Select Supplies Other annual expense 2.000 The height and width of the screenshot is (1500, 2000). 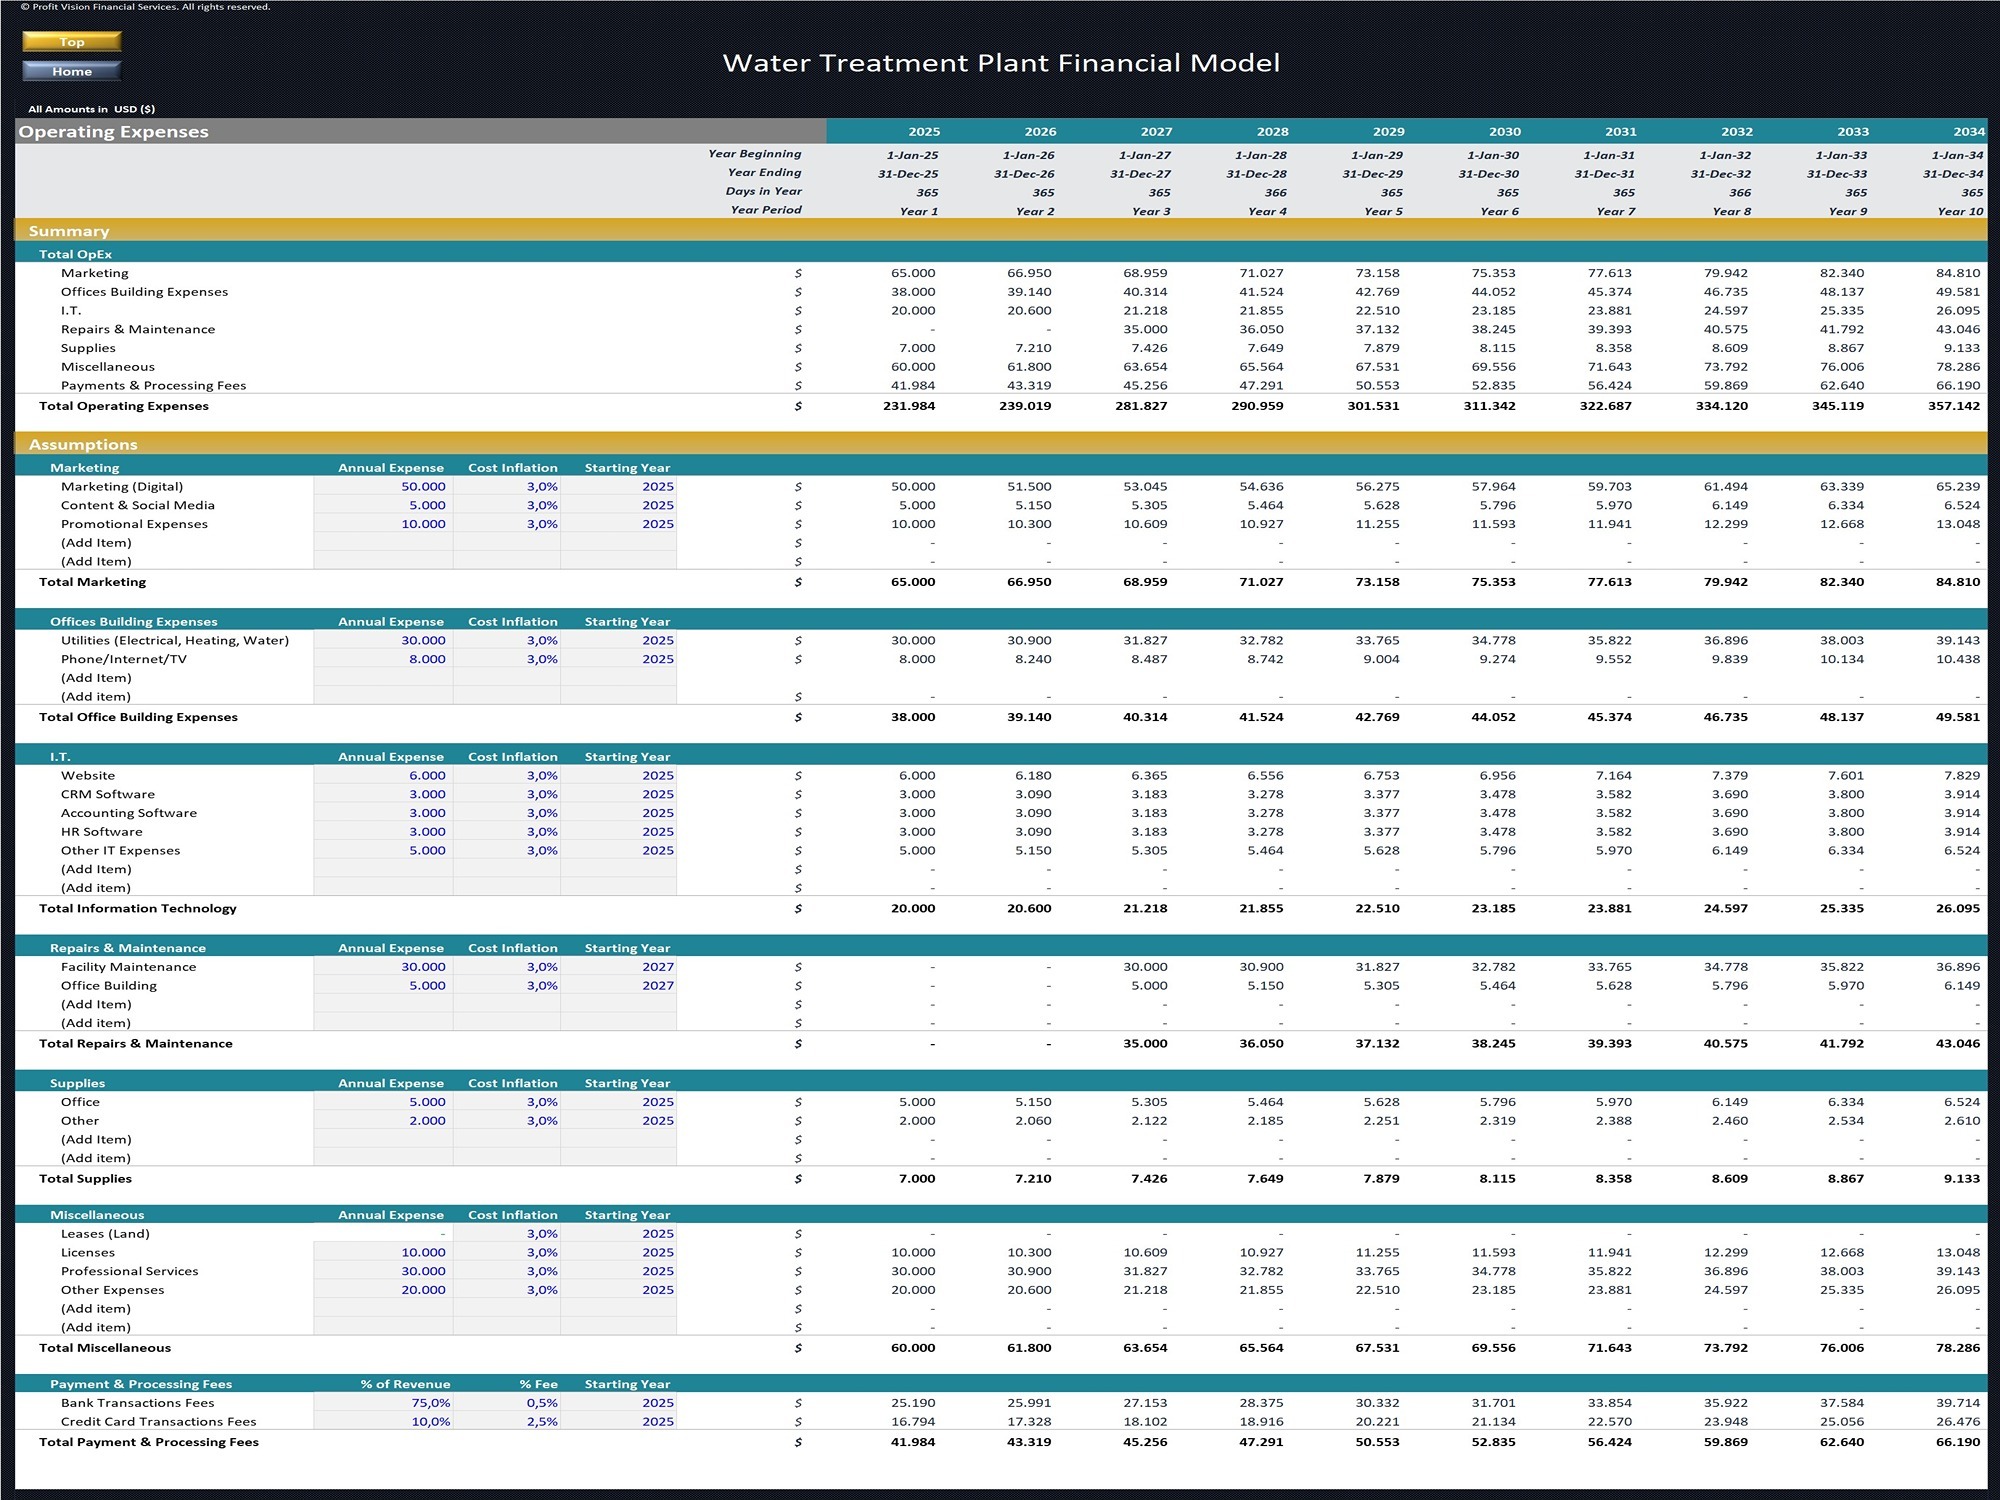pyautogui.click(x=383, y=1121)
